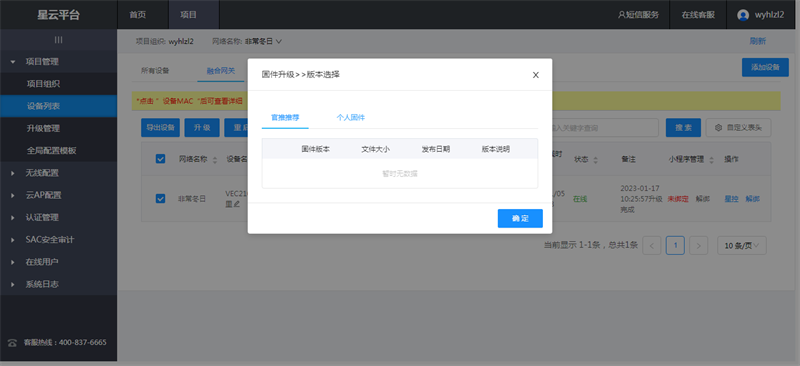Screen dimensions: 800x366
Task: Focus the keyword search input field
Action: [x=606, y=128]
